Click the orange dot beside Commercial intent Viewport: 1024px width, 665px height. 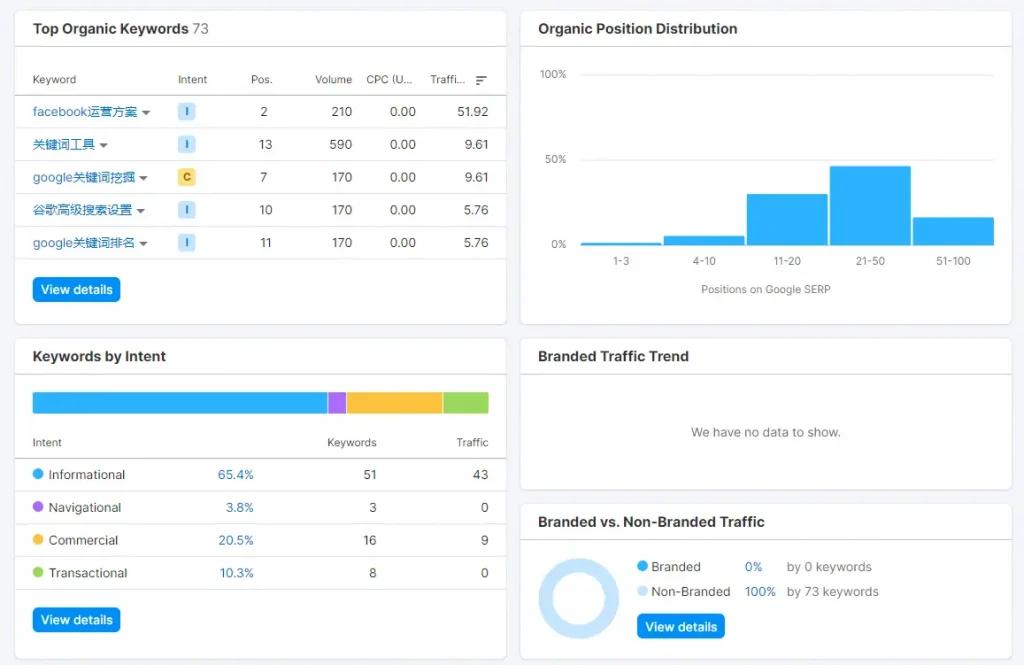click(x=38, y=540)
